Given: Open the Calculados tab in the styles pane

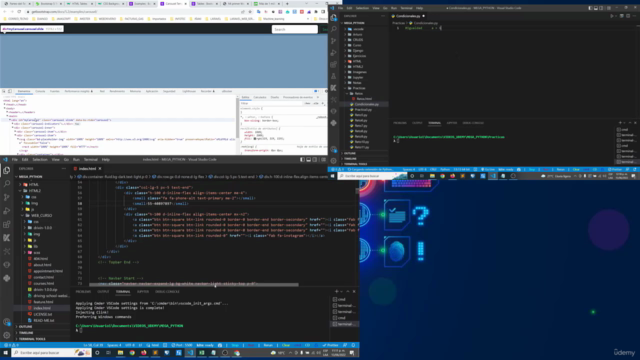Looking at the screenshot, I should (260, 98).
